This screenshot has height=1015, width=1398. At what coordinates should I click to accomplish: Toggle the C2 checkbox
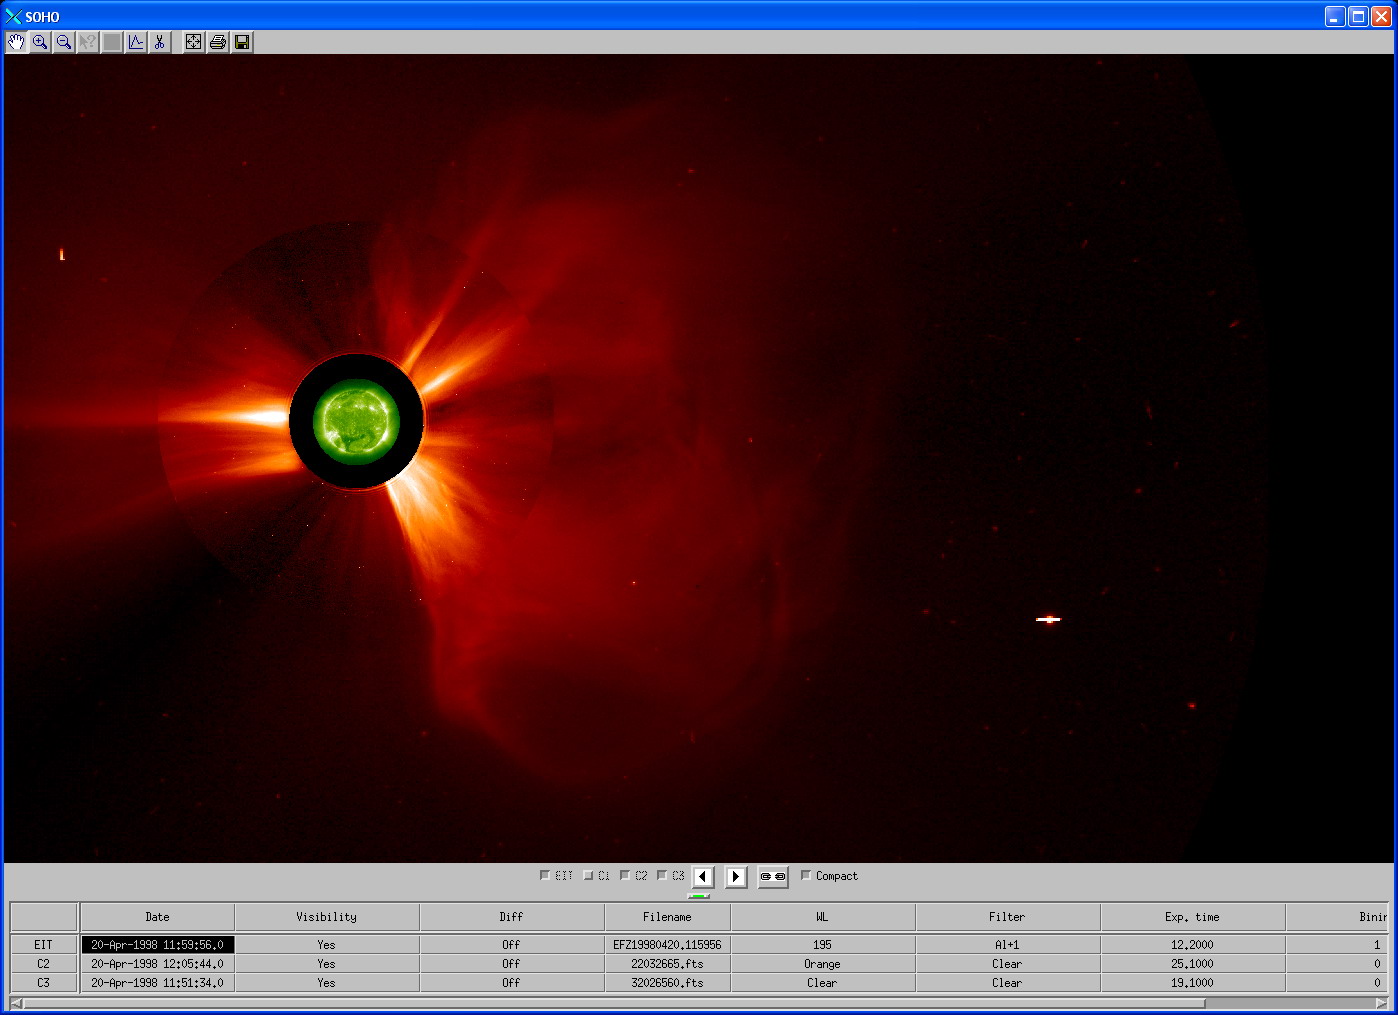coord(625,876)
